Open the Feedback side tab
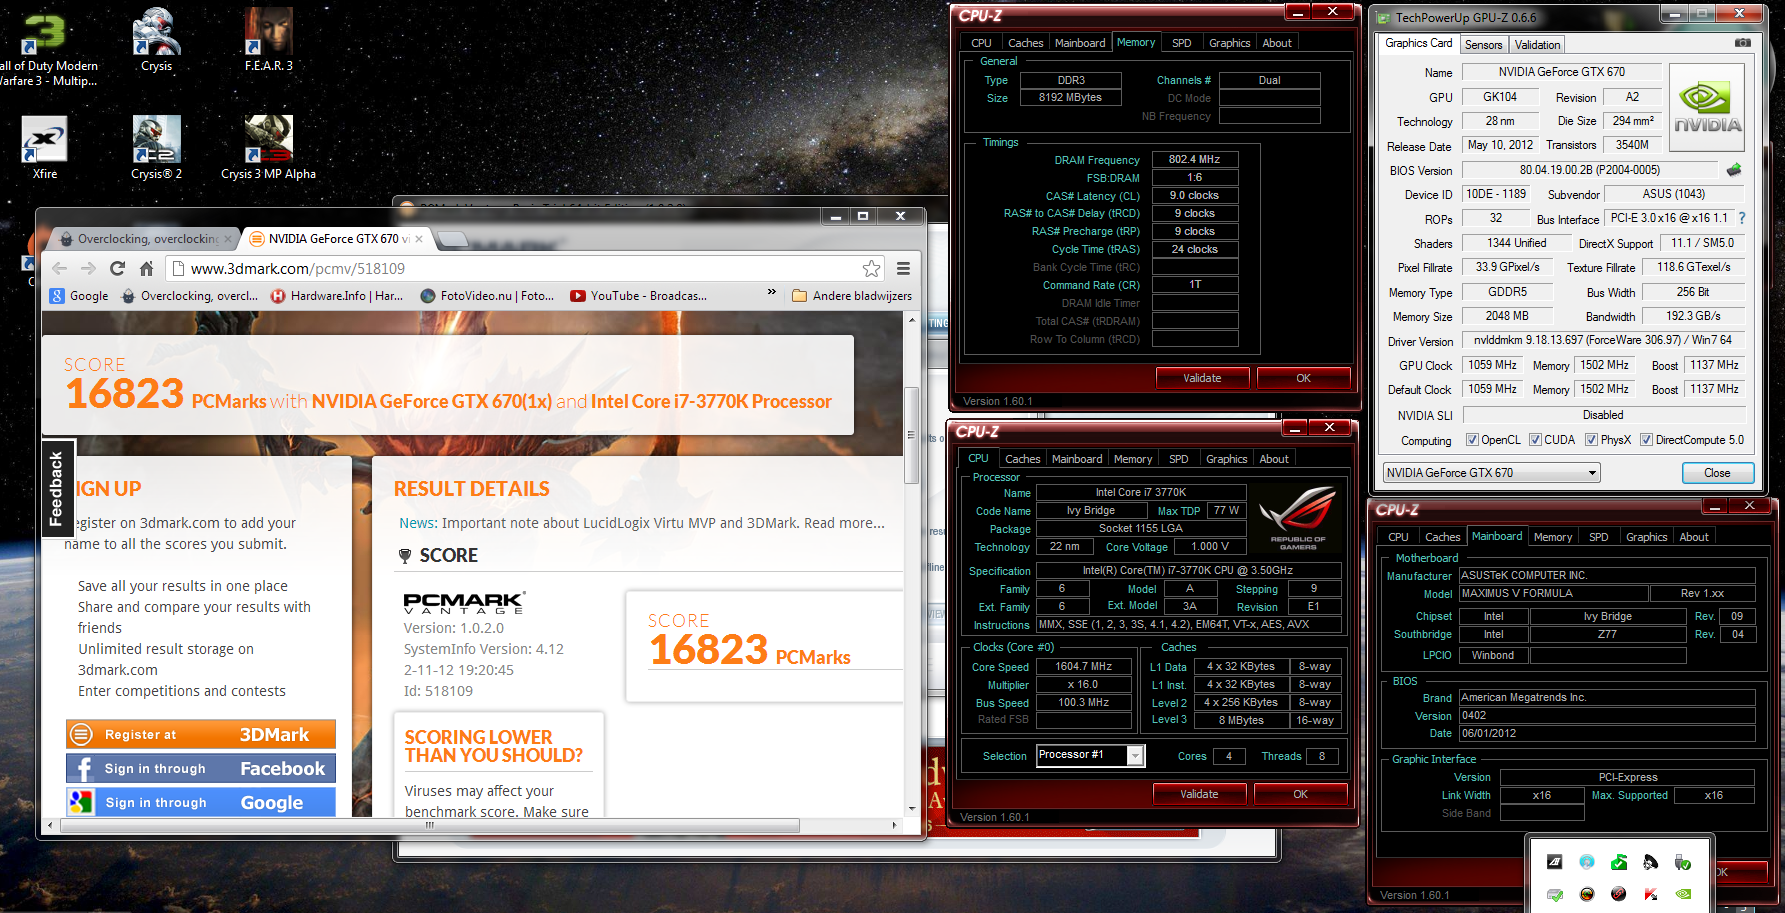The width and height of the screenshot is (1785, 913). (x=57, y=488)
